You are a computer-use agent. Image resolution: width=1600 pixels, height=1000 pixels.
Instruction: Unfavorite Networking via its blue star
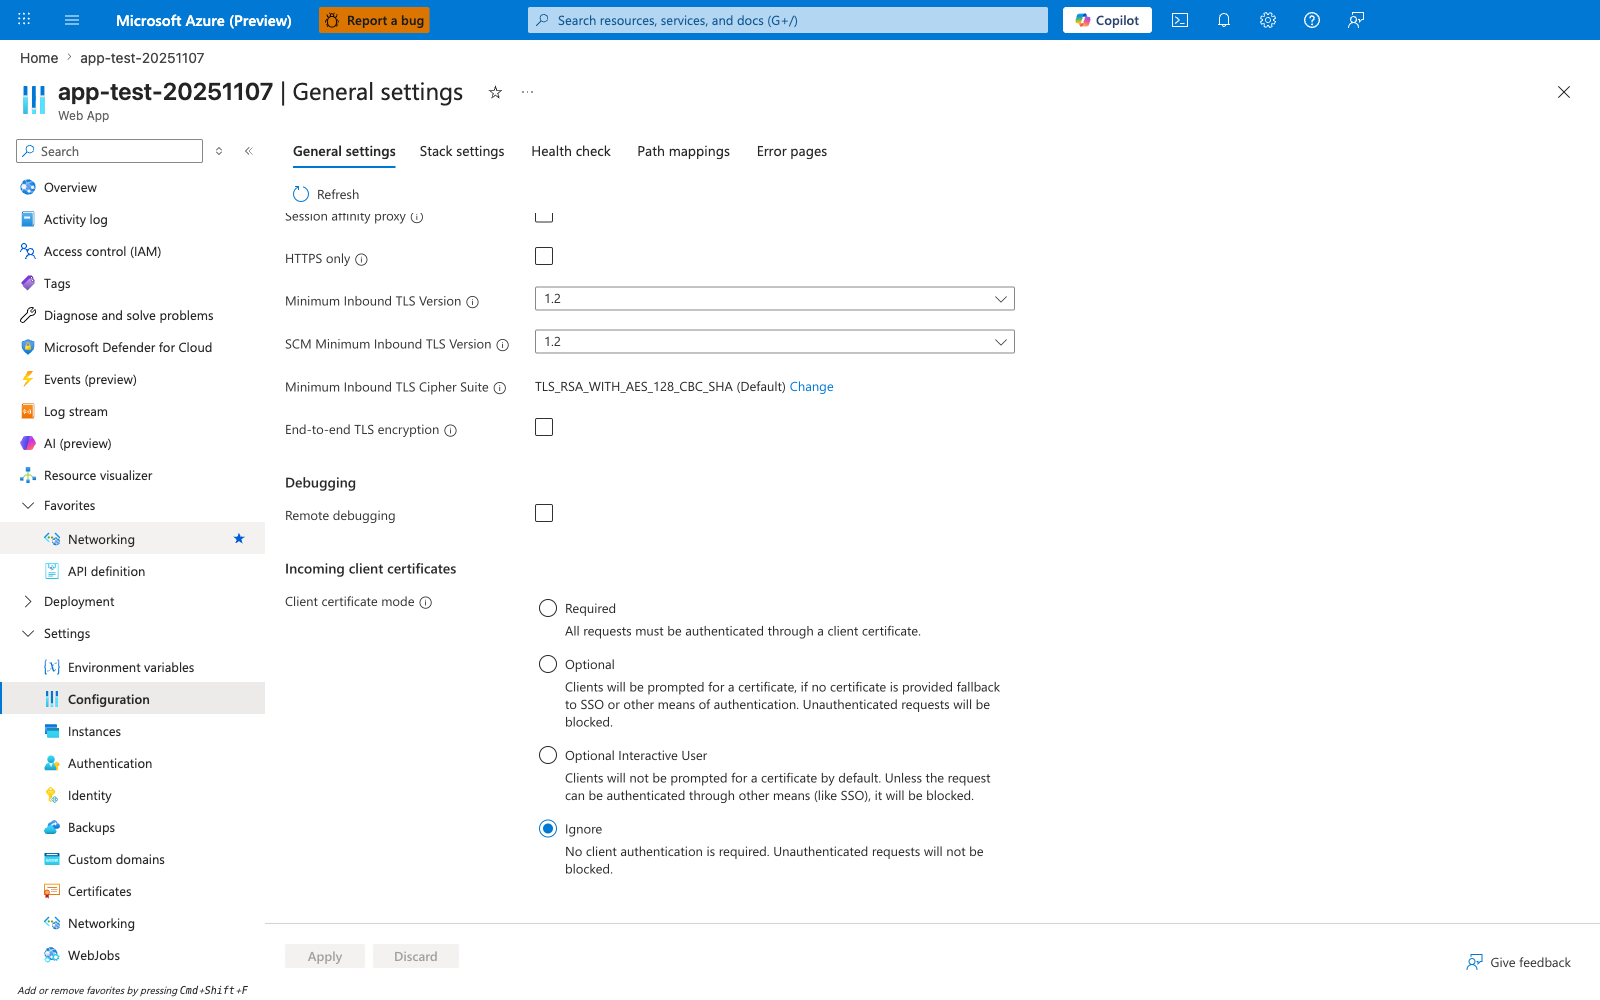[239, 539]
